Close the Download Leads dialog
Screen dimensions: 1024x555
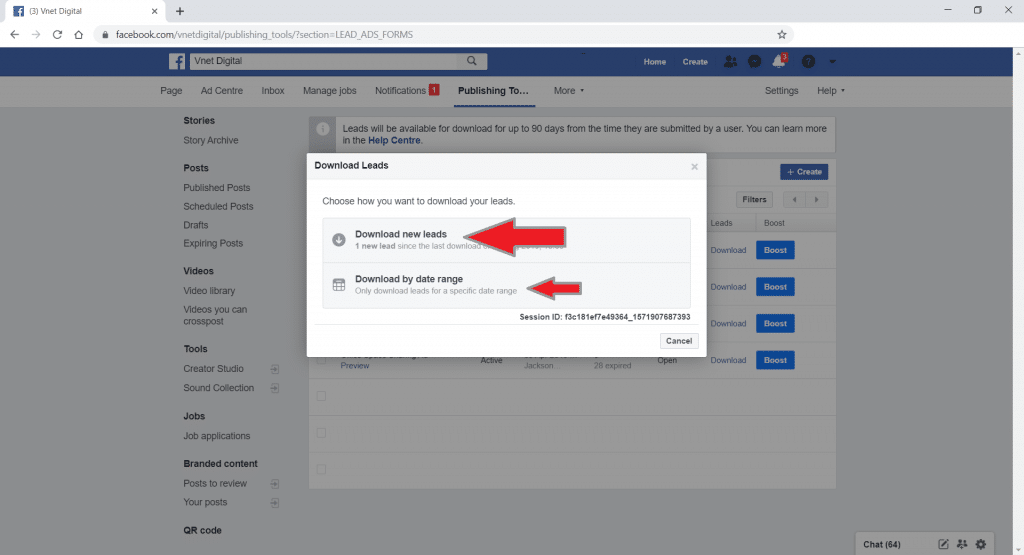694,166
